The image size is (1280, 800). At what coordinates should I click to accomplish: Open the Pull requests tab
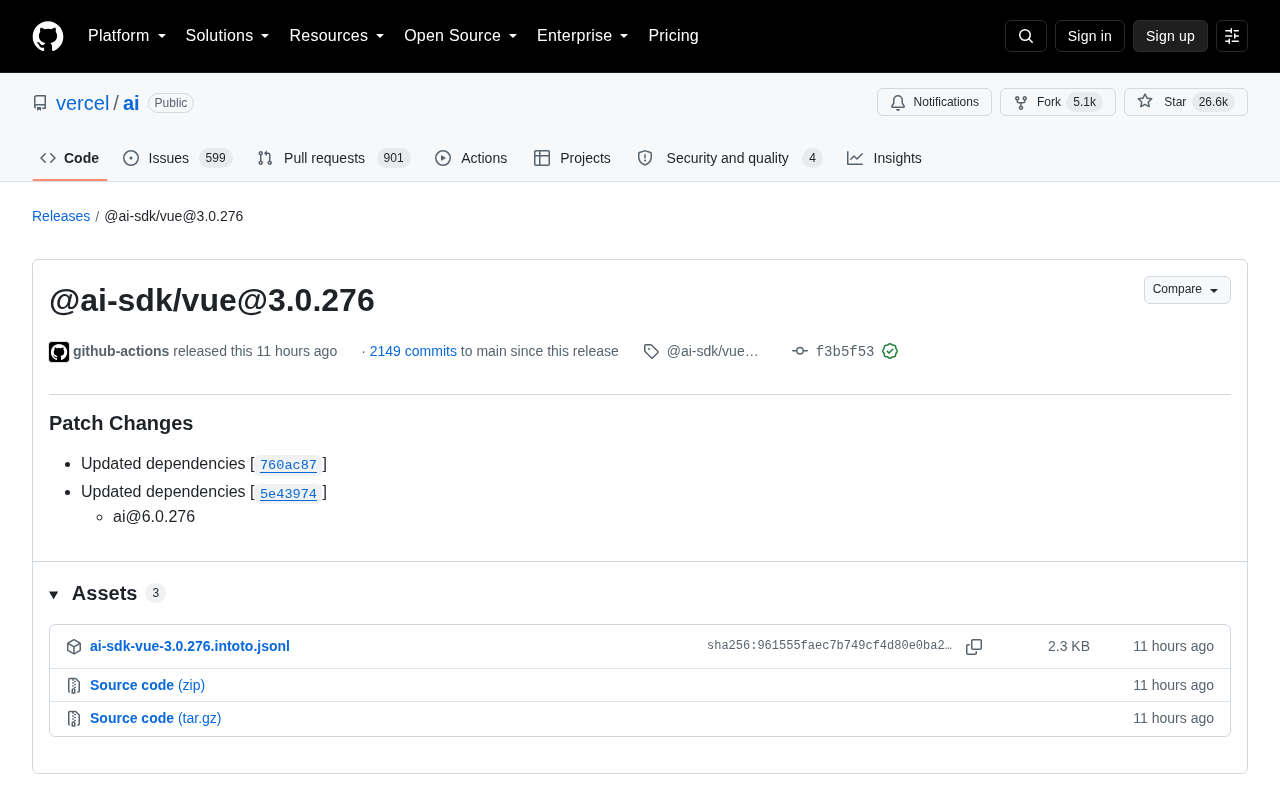click(334, 158)
